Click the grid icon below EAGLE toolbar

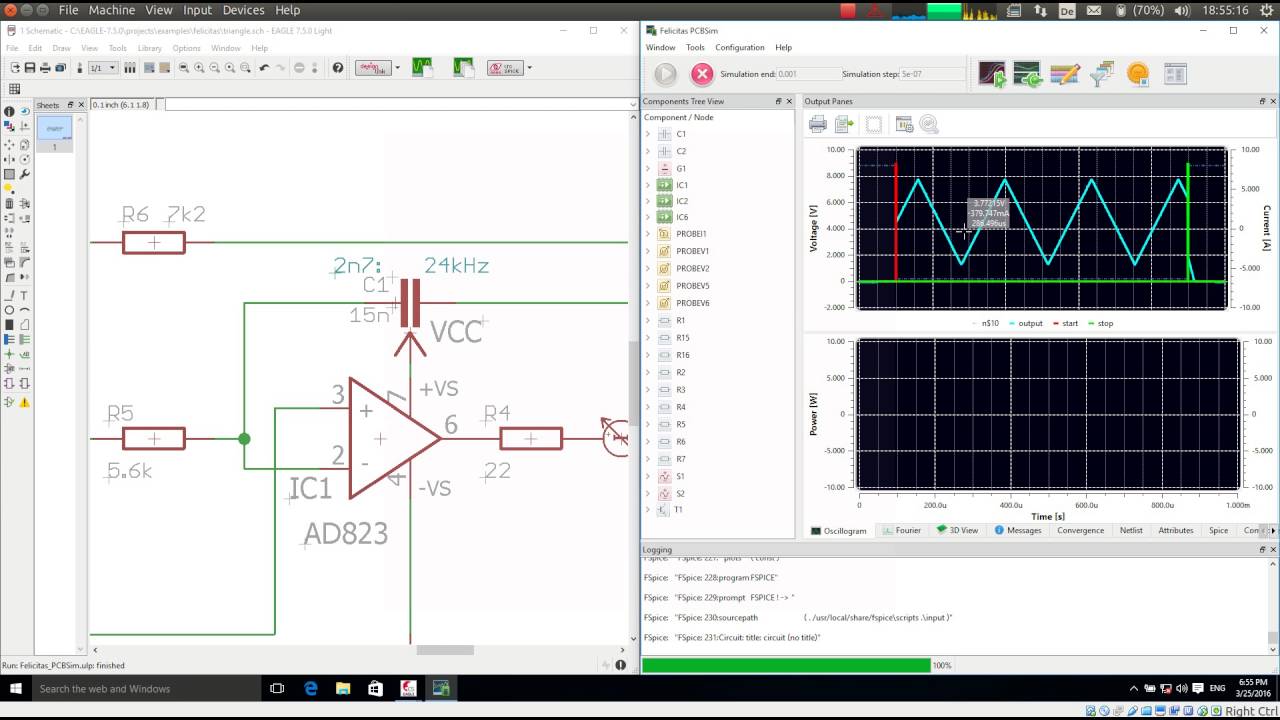click(14, 89)
